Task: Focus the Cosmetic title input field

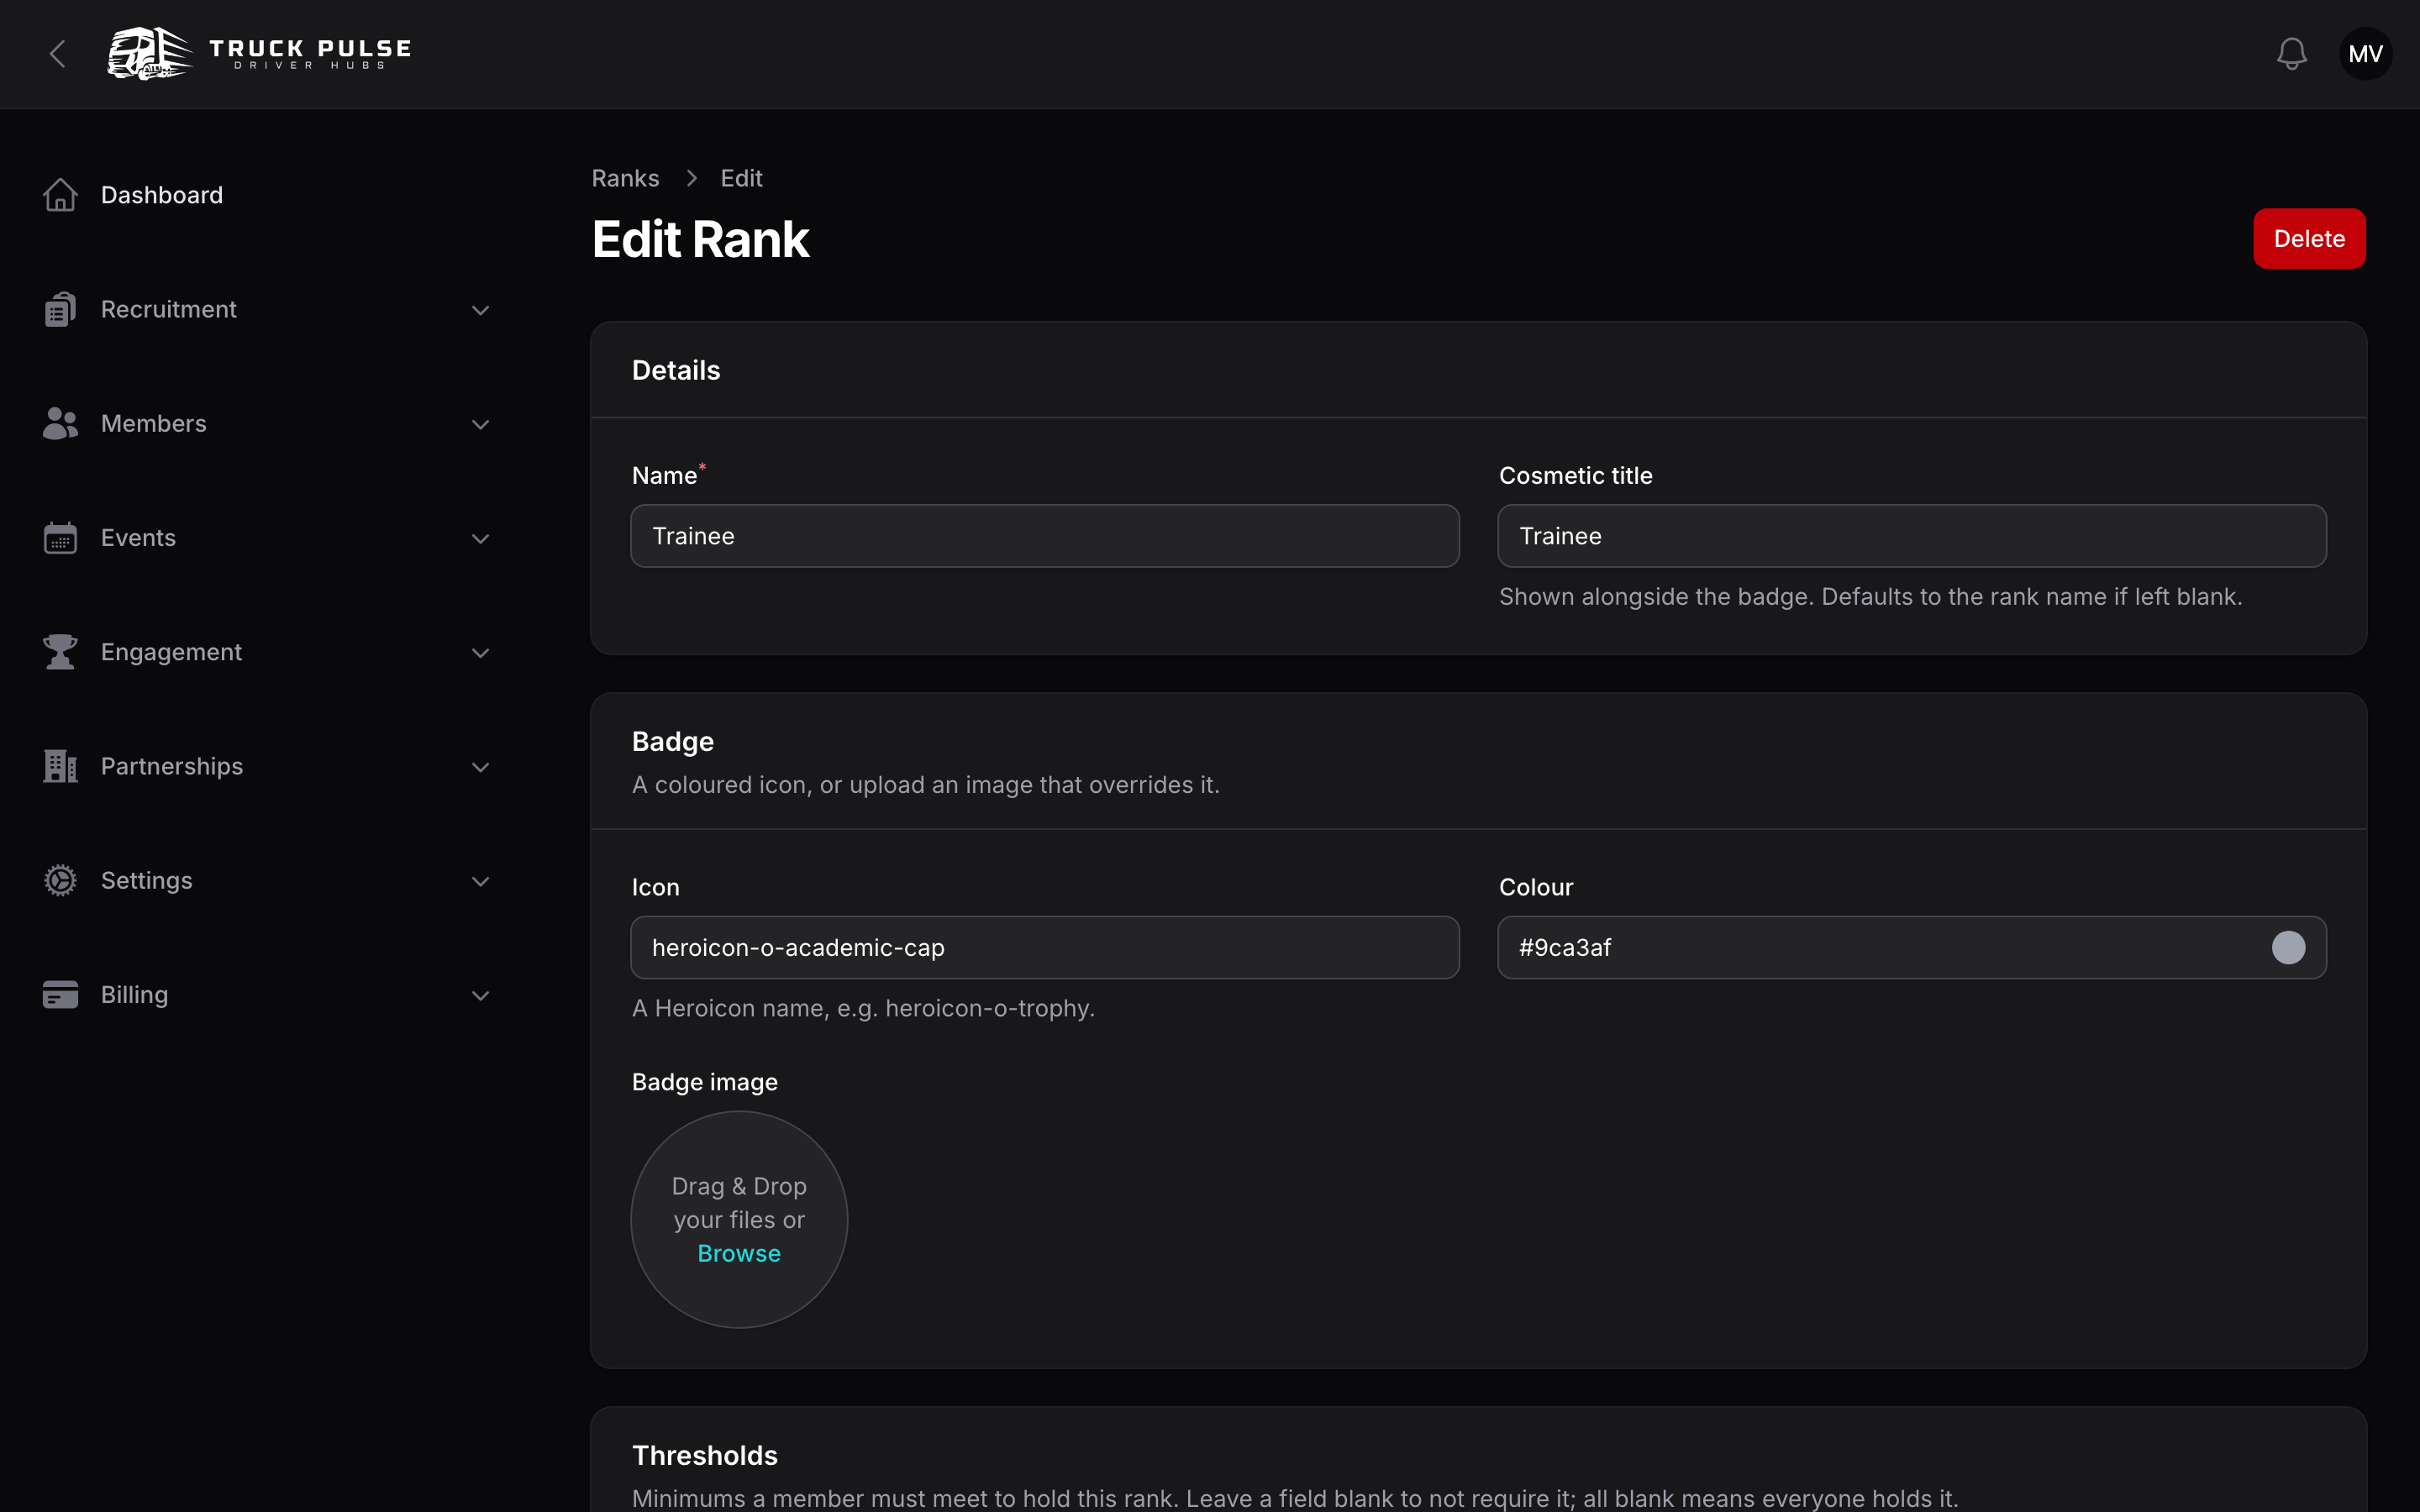Action: click(1912, 536)
